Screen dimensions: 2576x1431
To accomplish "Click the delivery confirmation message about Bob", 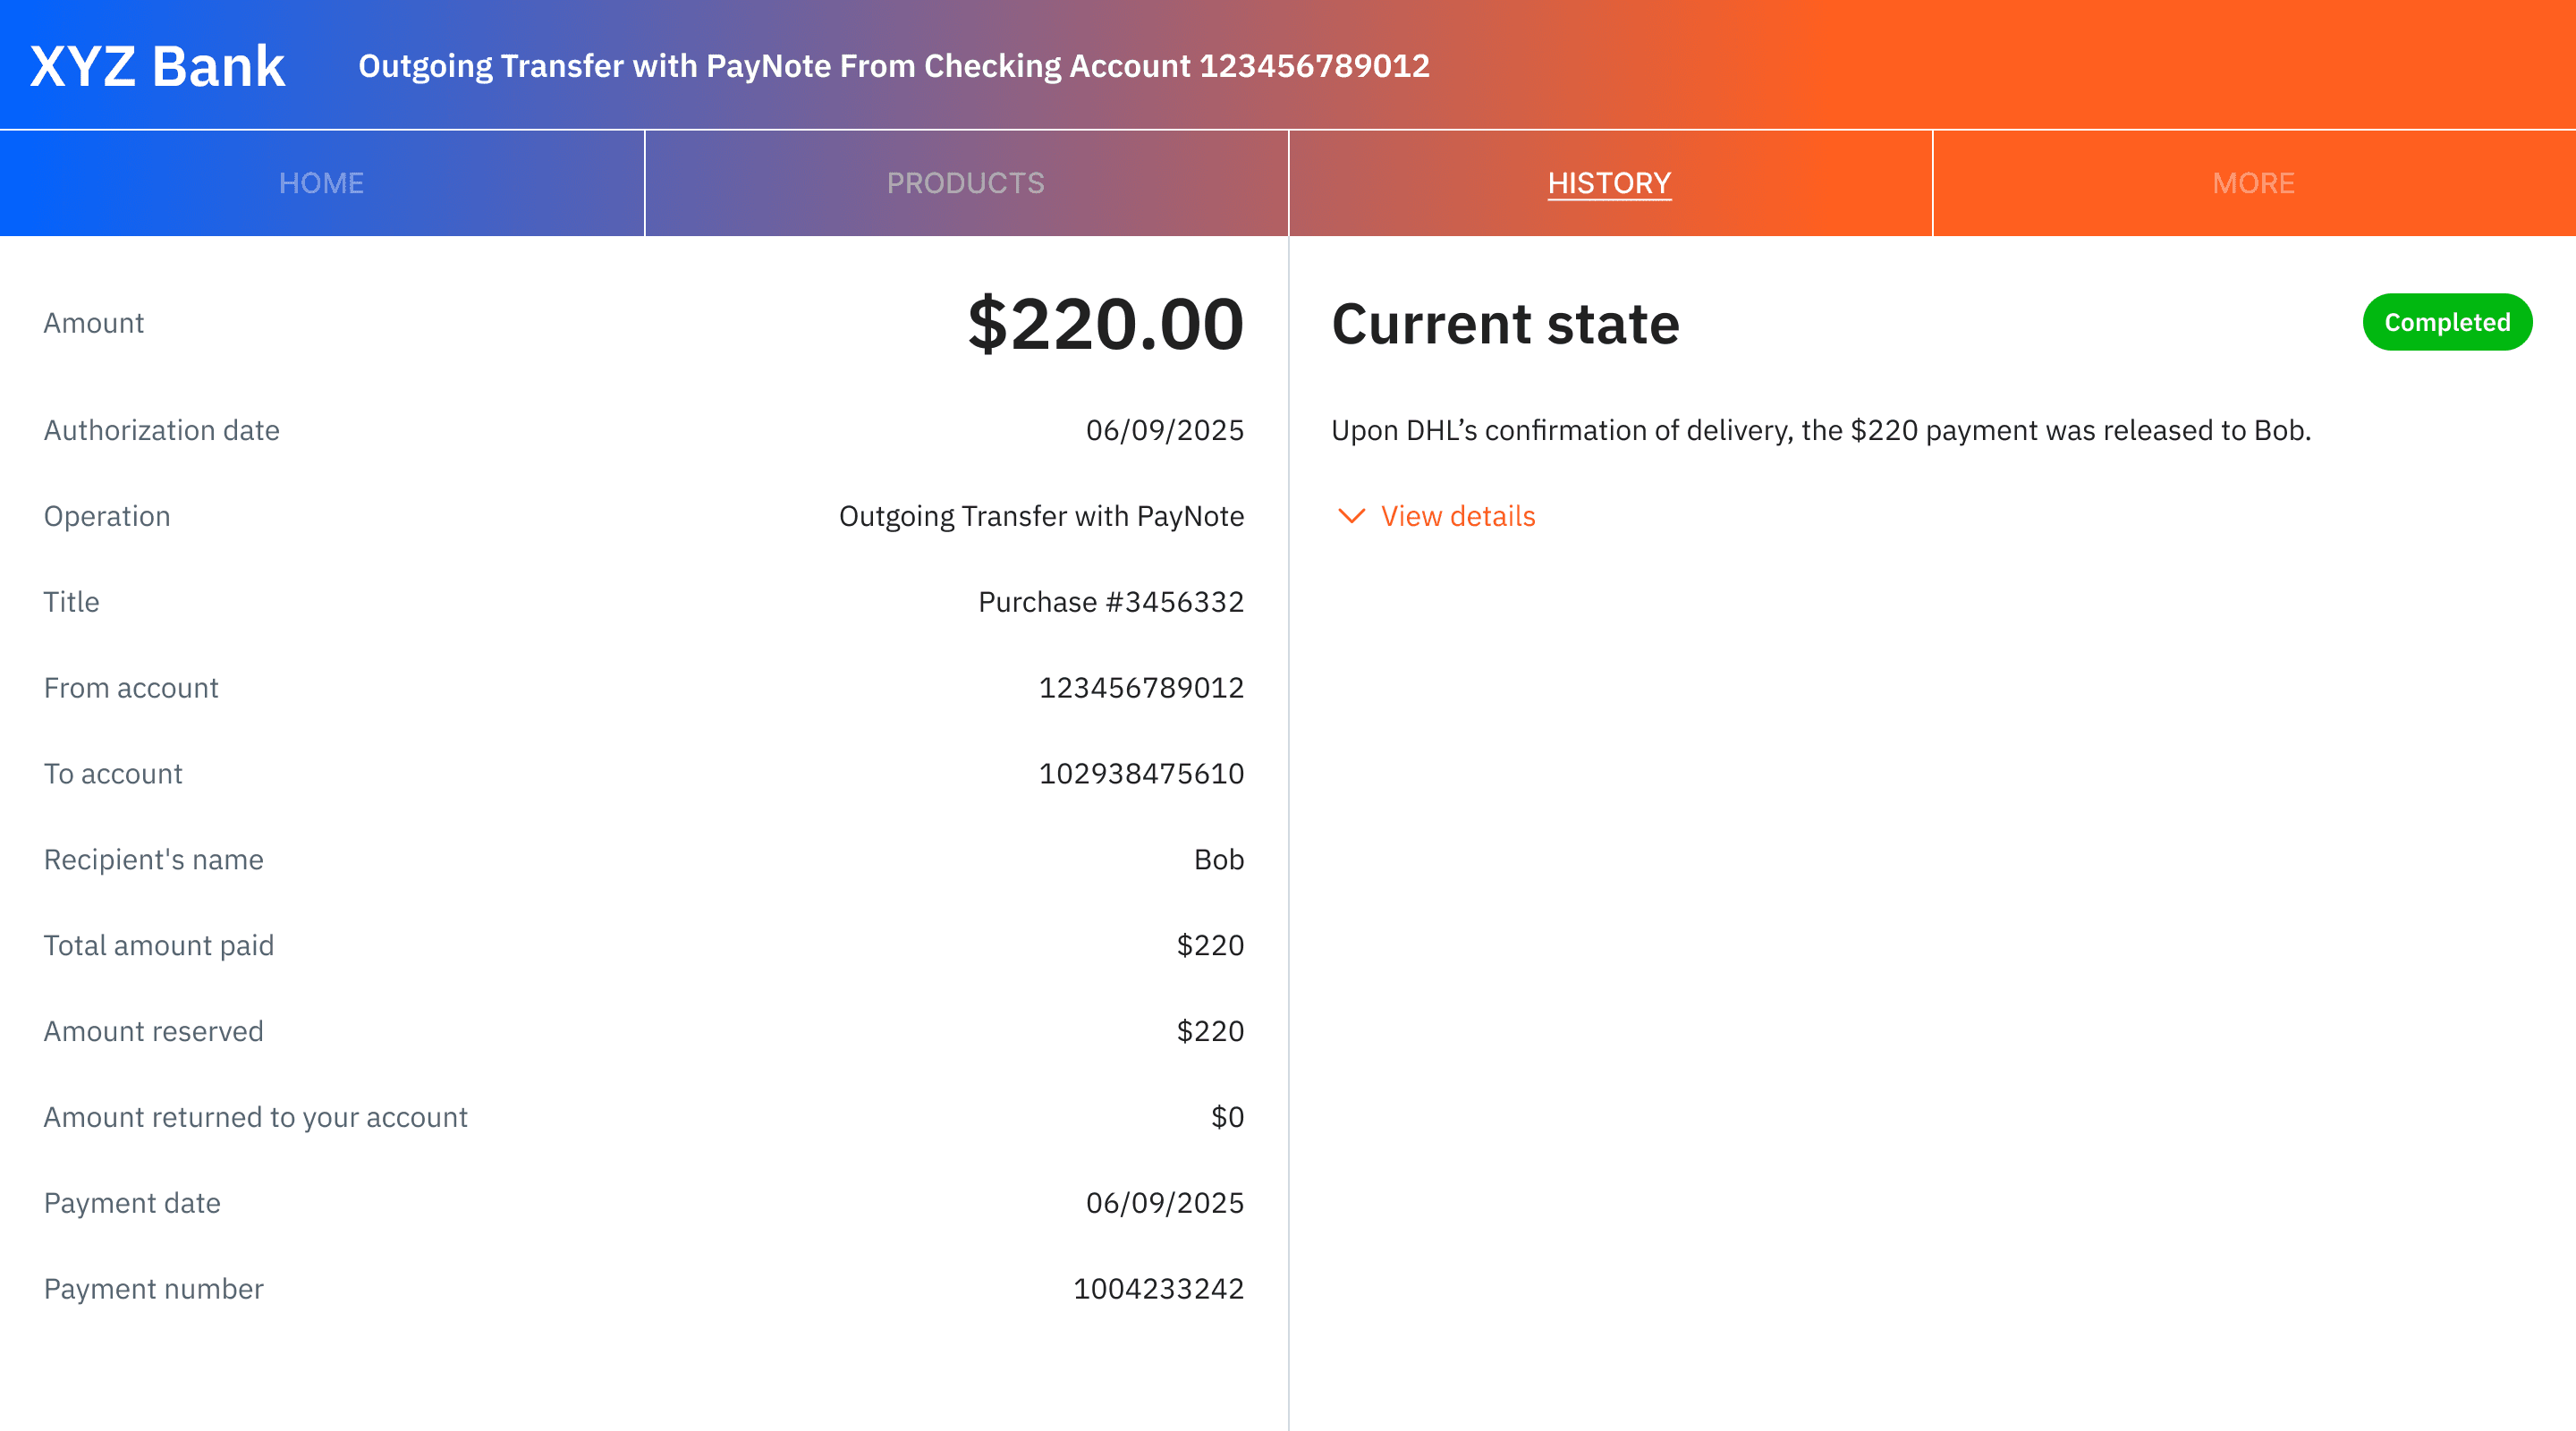I will click(1820, 430).
